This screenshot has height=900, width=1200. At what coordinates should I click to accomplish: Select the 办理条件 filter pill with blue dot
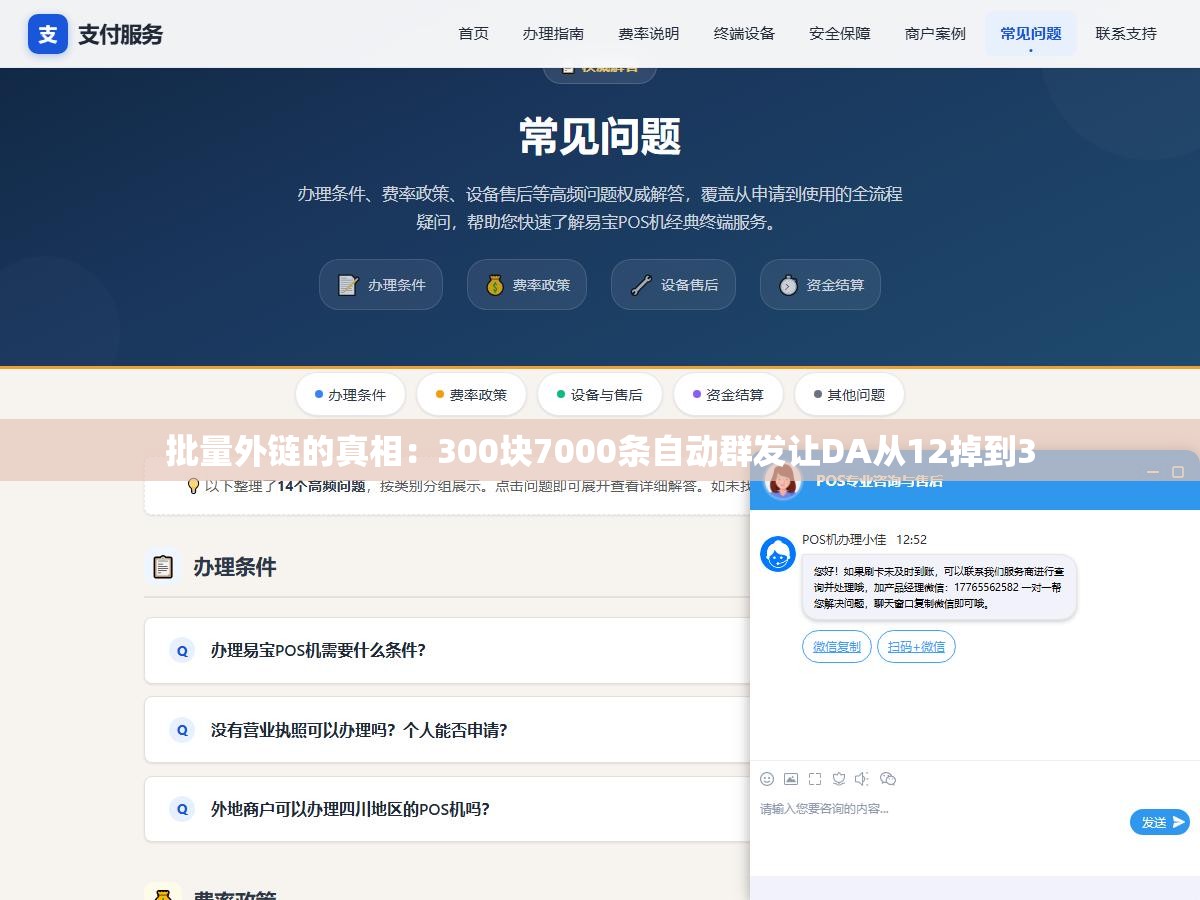pos(350,395)
